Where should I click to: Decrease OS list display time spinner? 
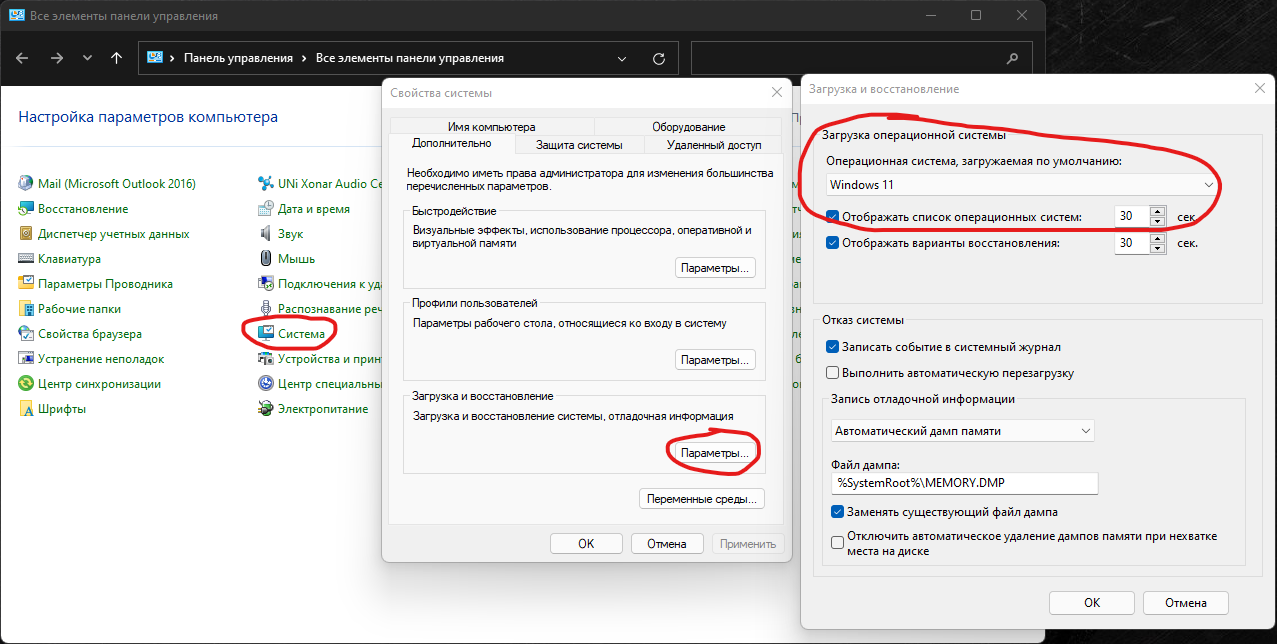tap(1158, 222)
